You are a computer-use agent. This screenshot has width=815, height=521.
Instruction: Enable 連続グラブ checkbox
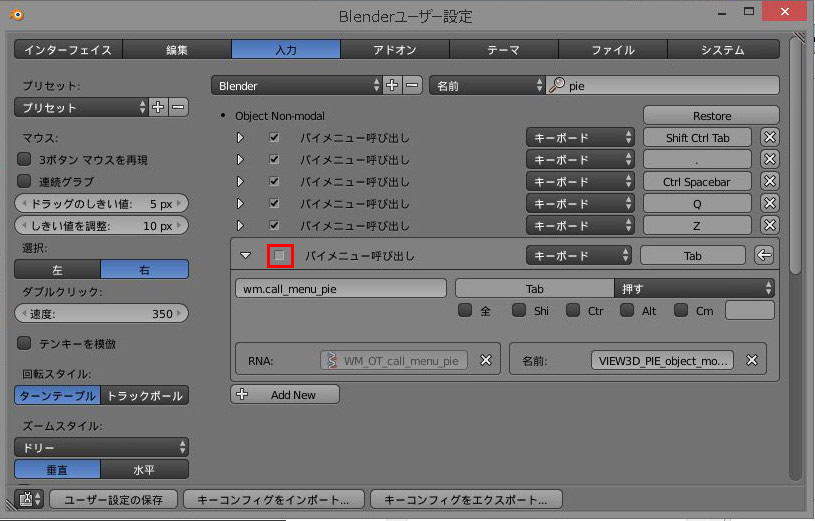24,181
